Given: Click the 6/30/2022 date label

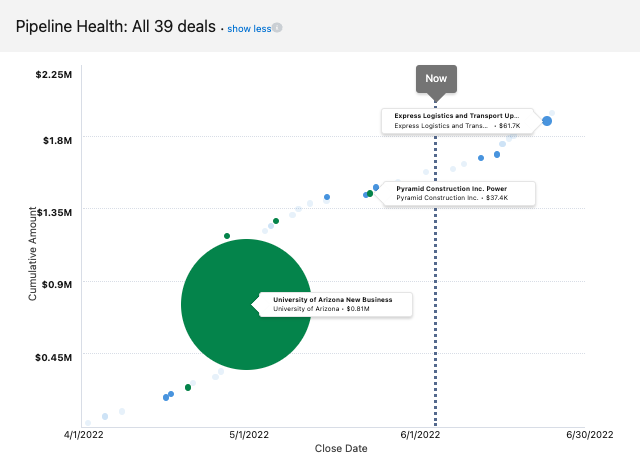Looking at the screenshot, I should coord(590,435).
